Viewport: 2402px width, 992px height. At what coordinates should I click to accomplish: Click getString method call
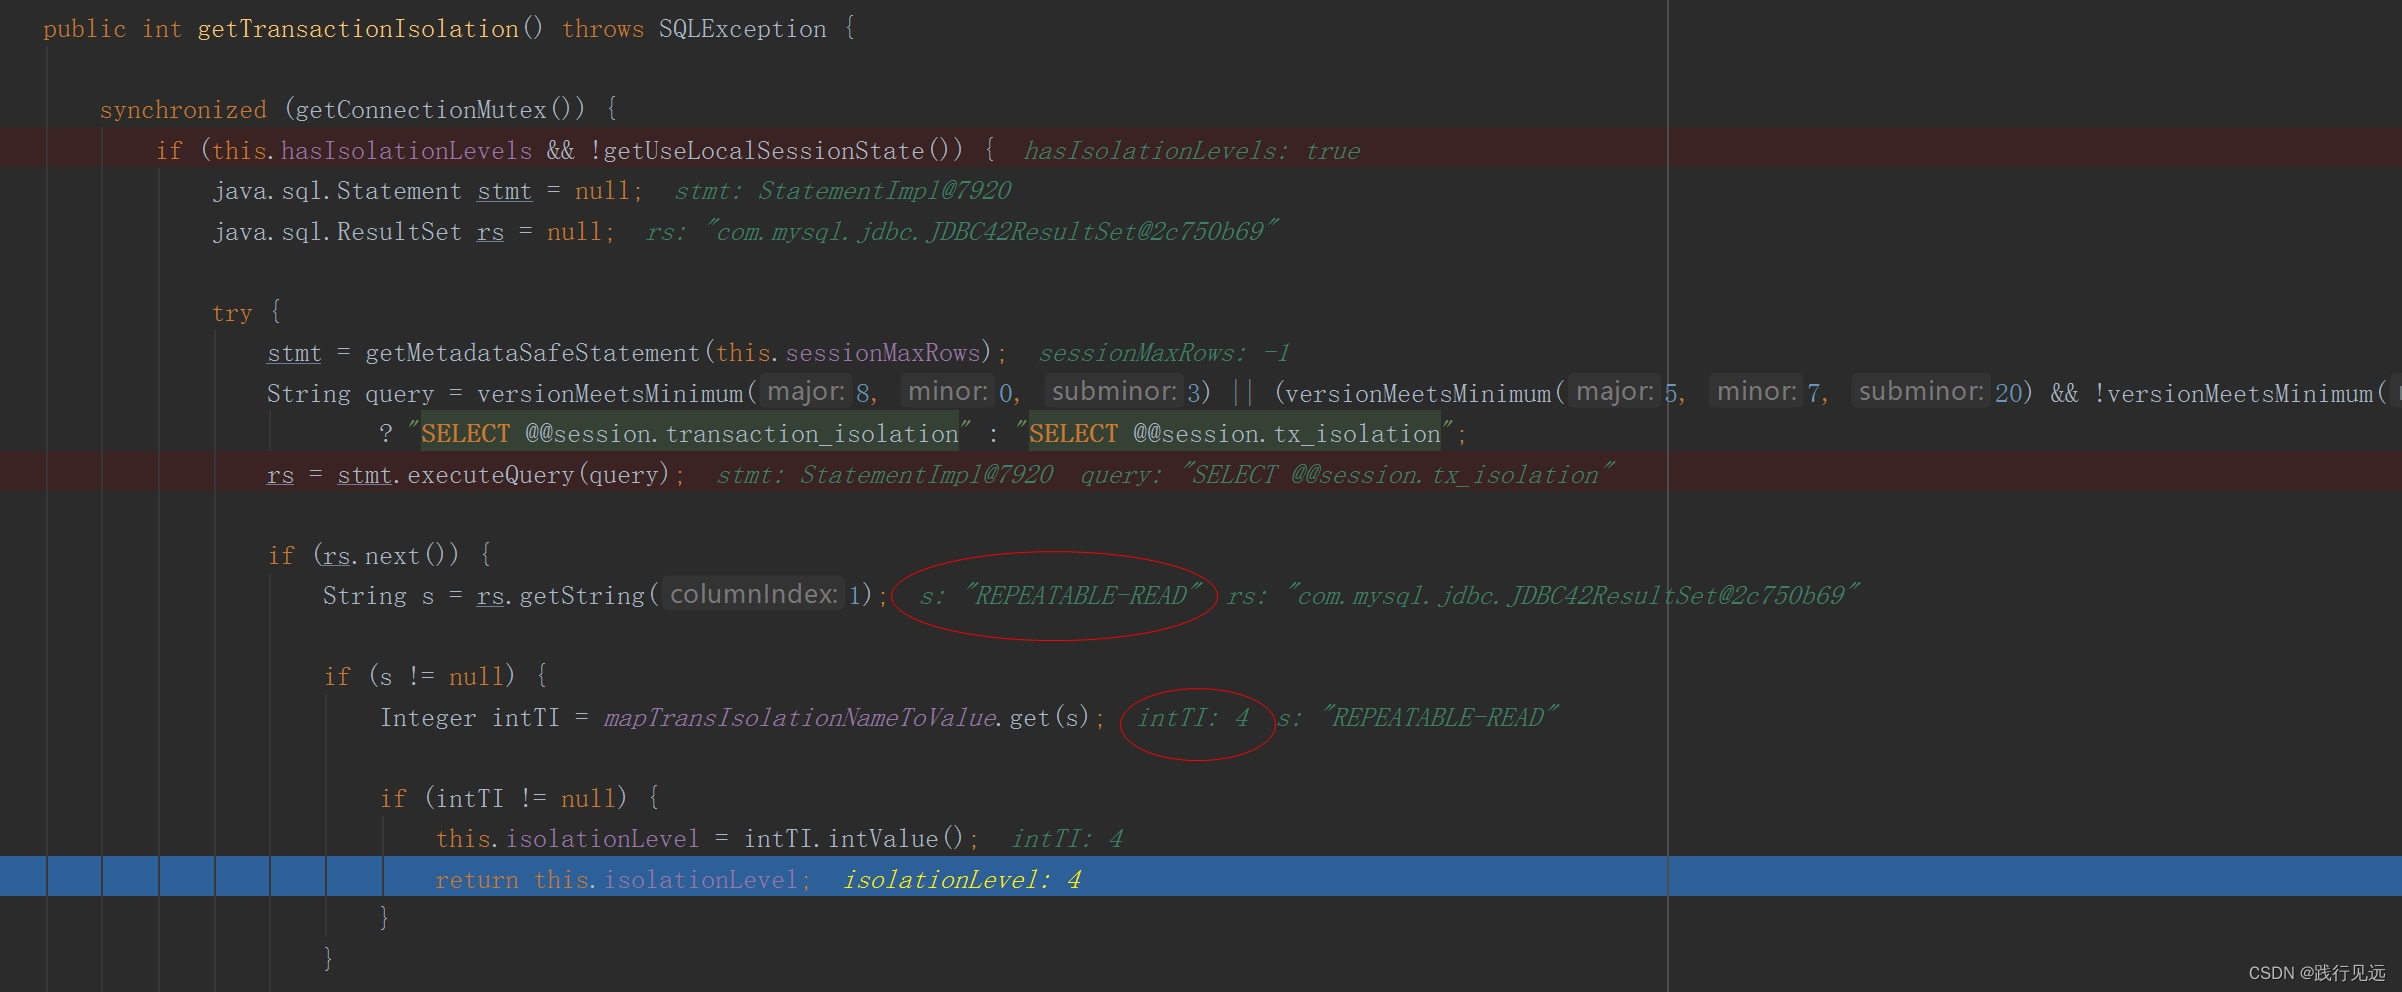(582, 595)
